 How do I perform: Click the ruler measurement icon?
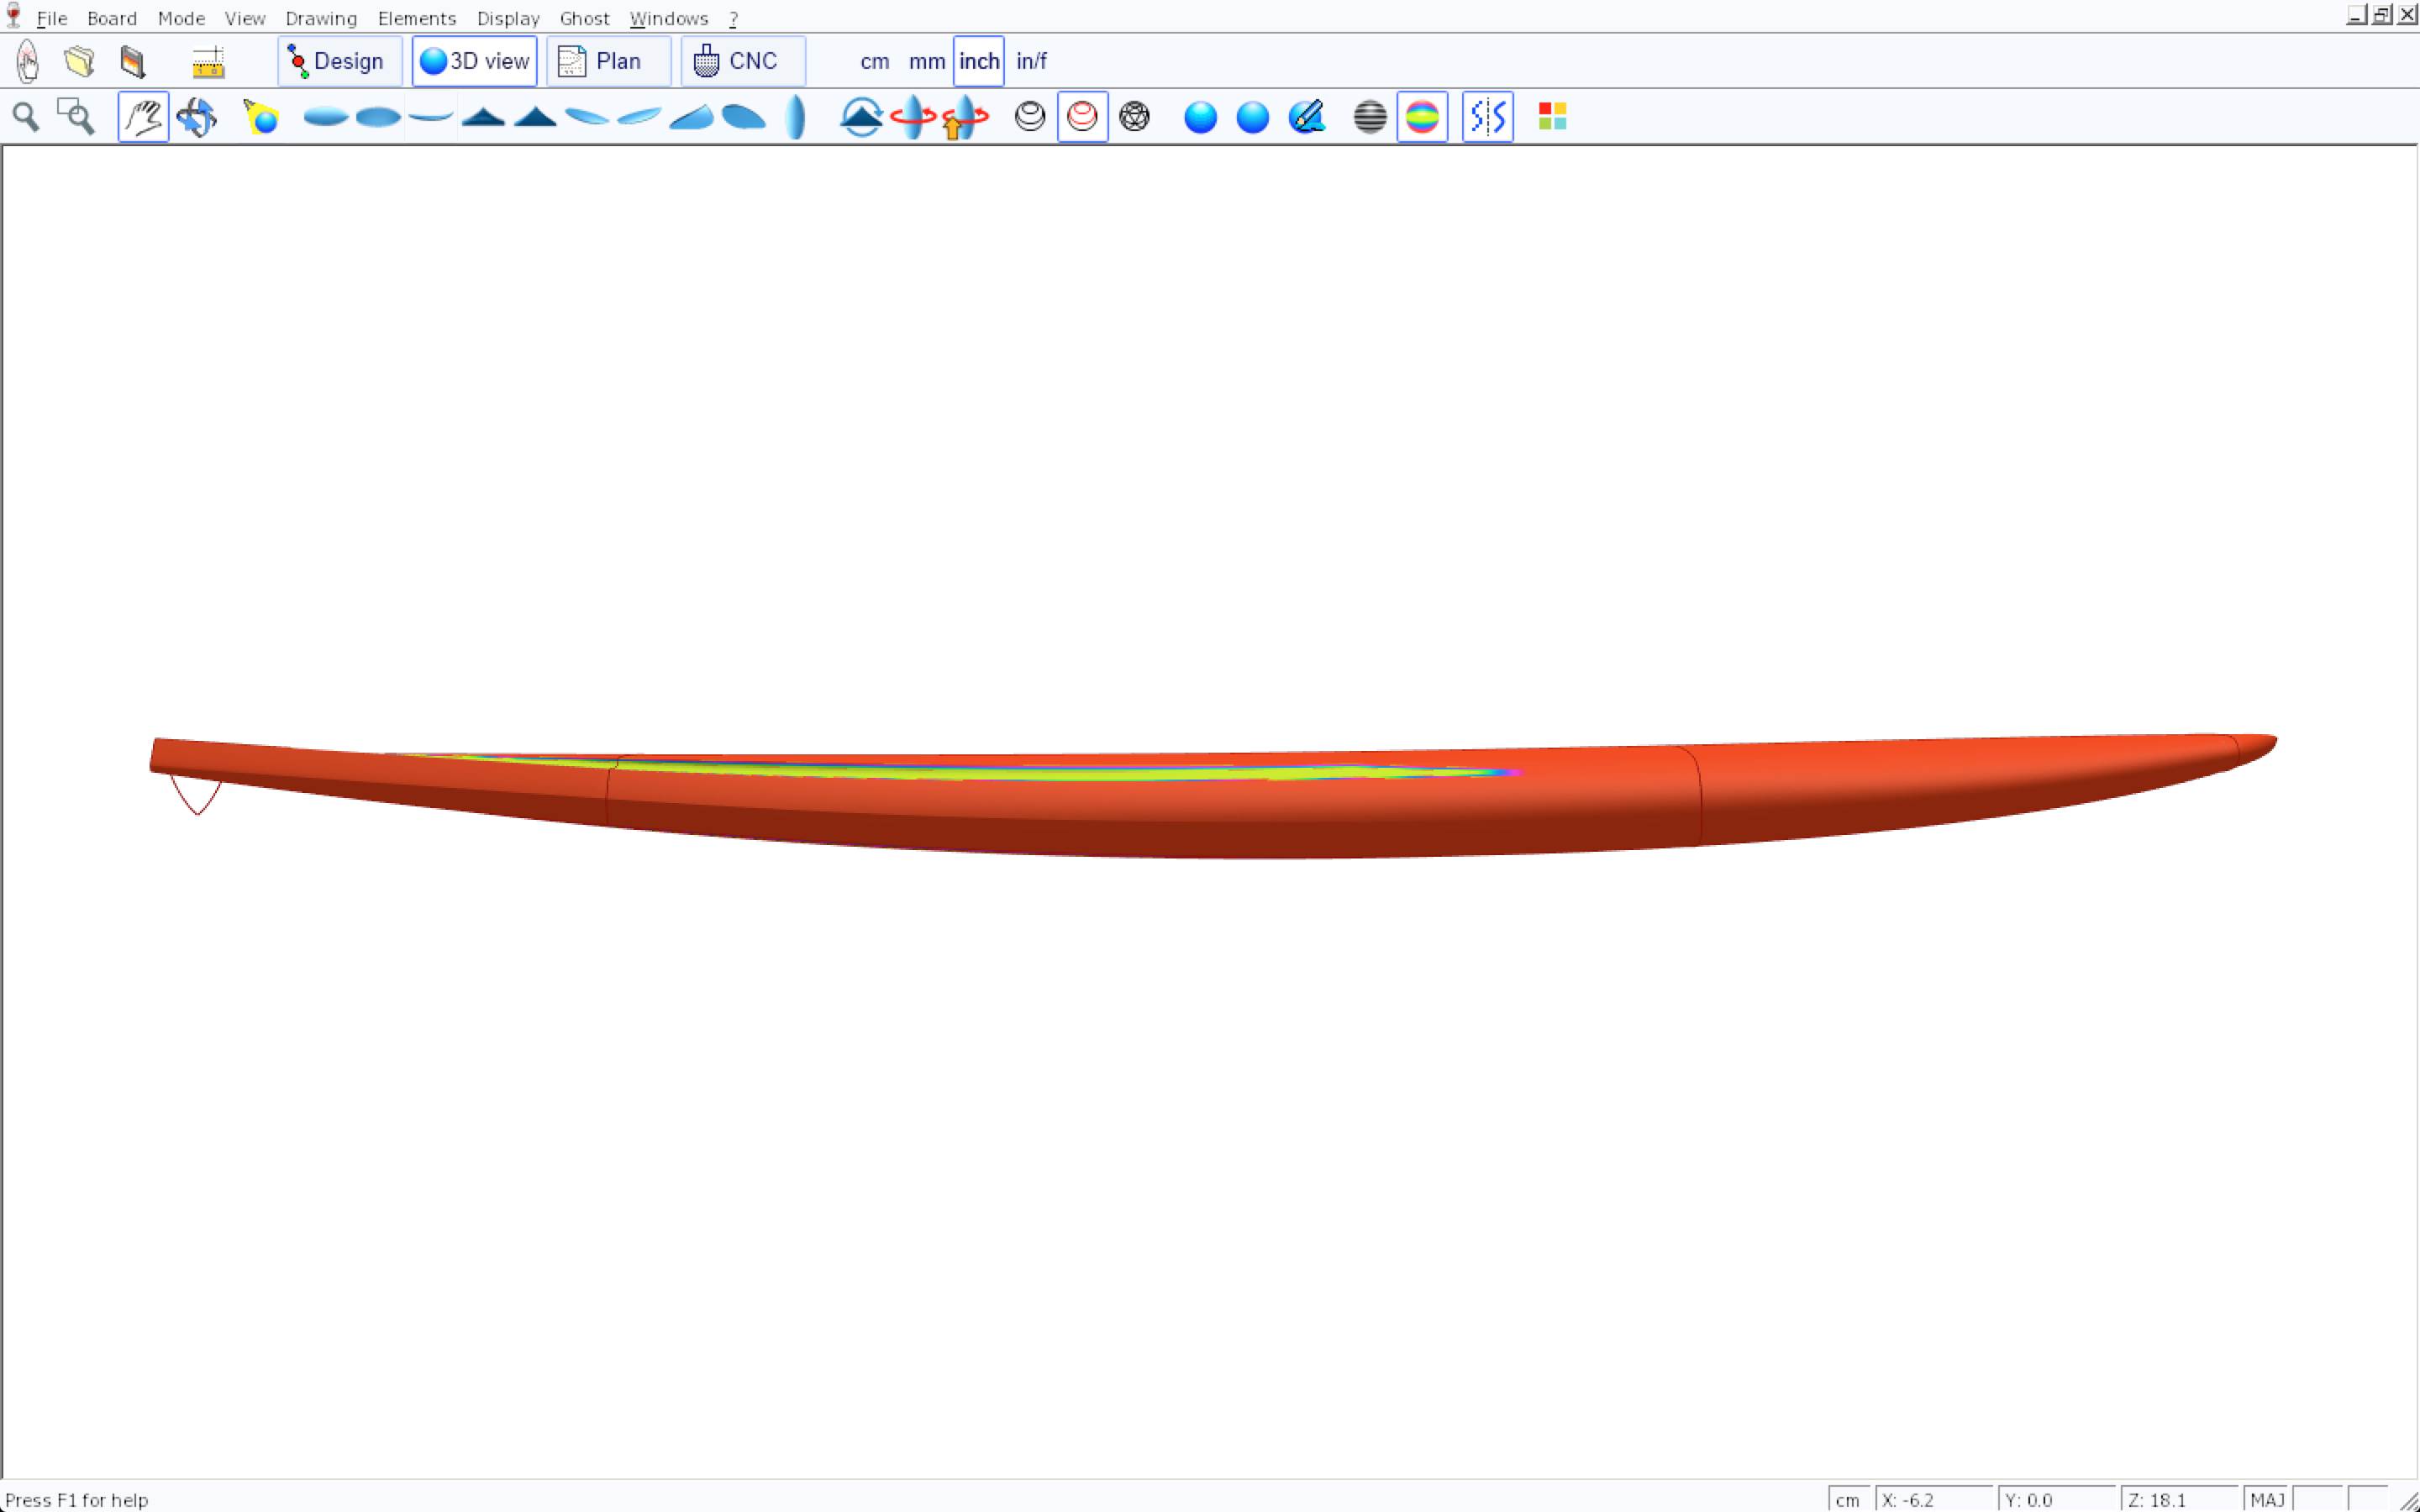[x=208, y=62]
